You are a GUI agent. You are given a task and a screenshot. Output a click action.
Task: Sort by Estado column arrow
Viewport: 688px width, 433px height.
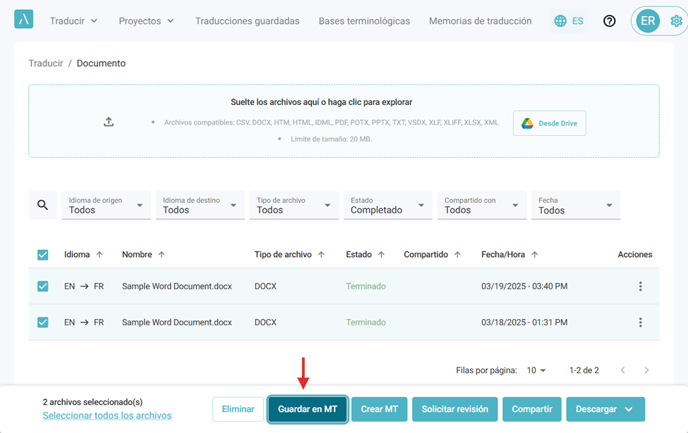point(381,254)
